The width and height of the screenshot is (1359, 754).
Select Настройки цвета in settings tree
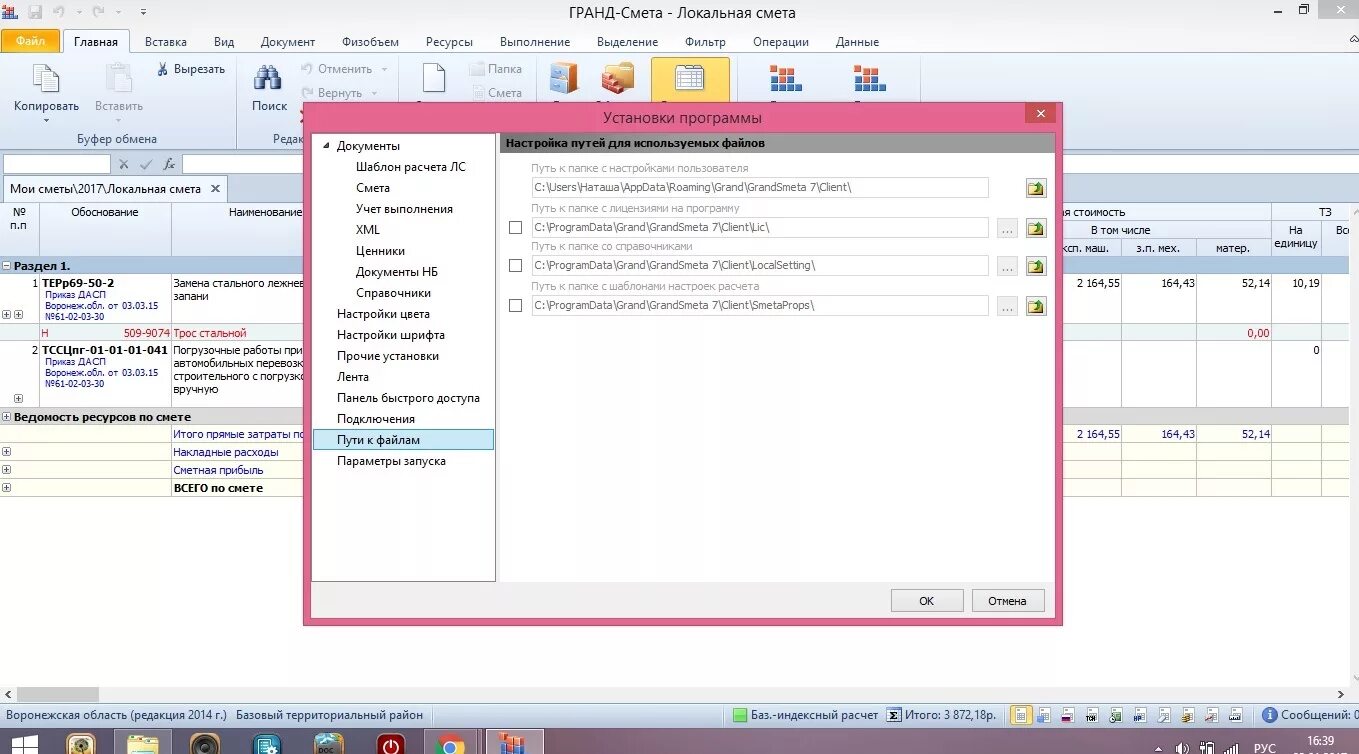383,314
